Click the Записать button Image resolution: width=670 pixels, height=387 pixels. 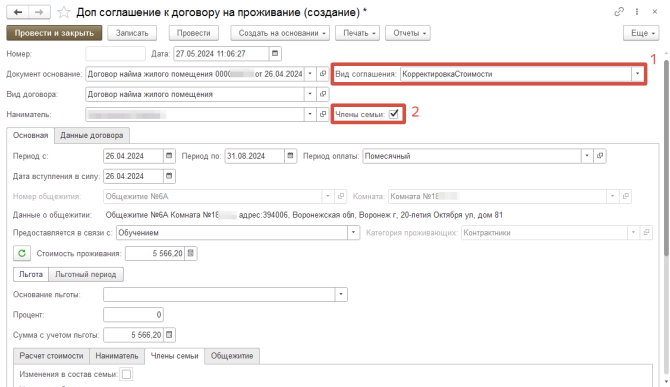[132, 33]
